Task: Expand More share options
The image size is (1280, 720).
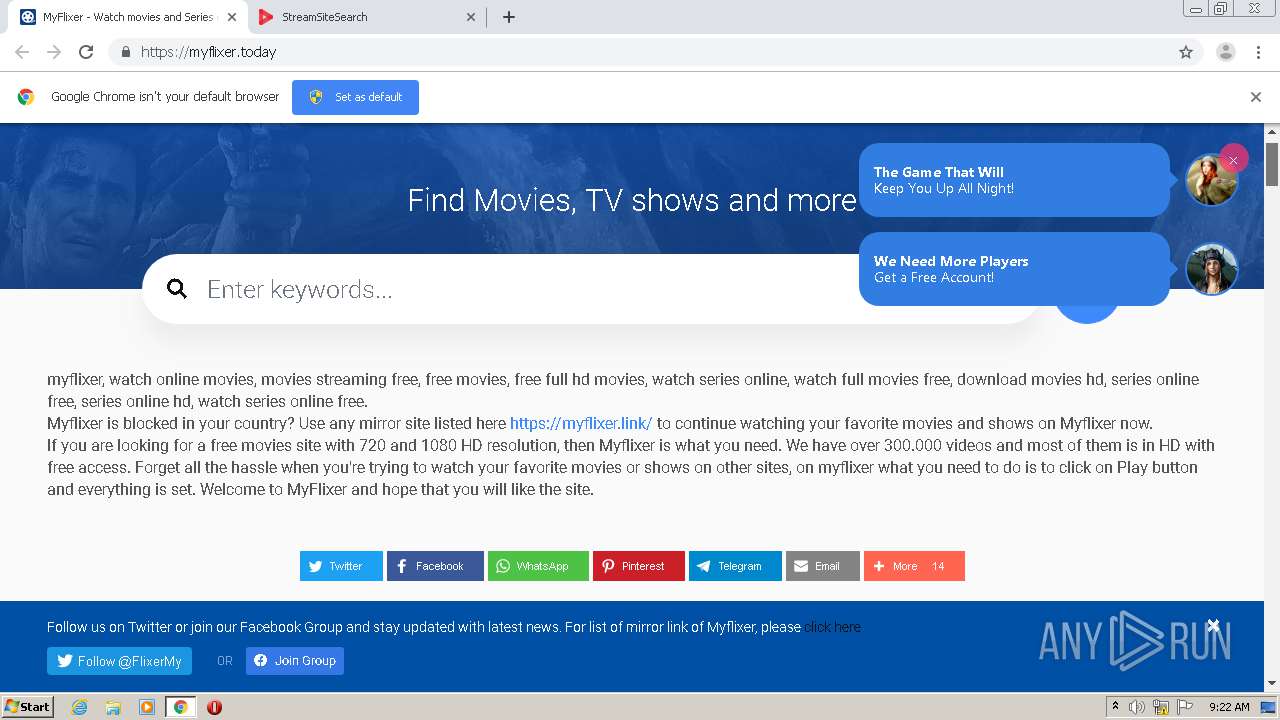Action: (x=914, y=566)
